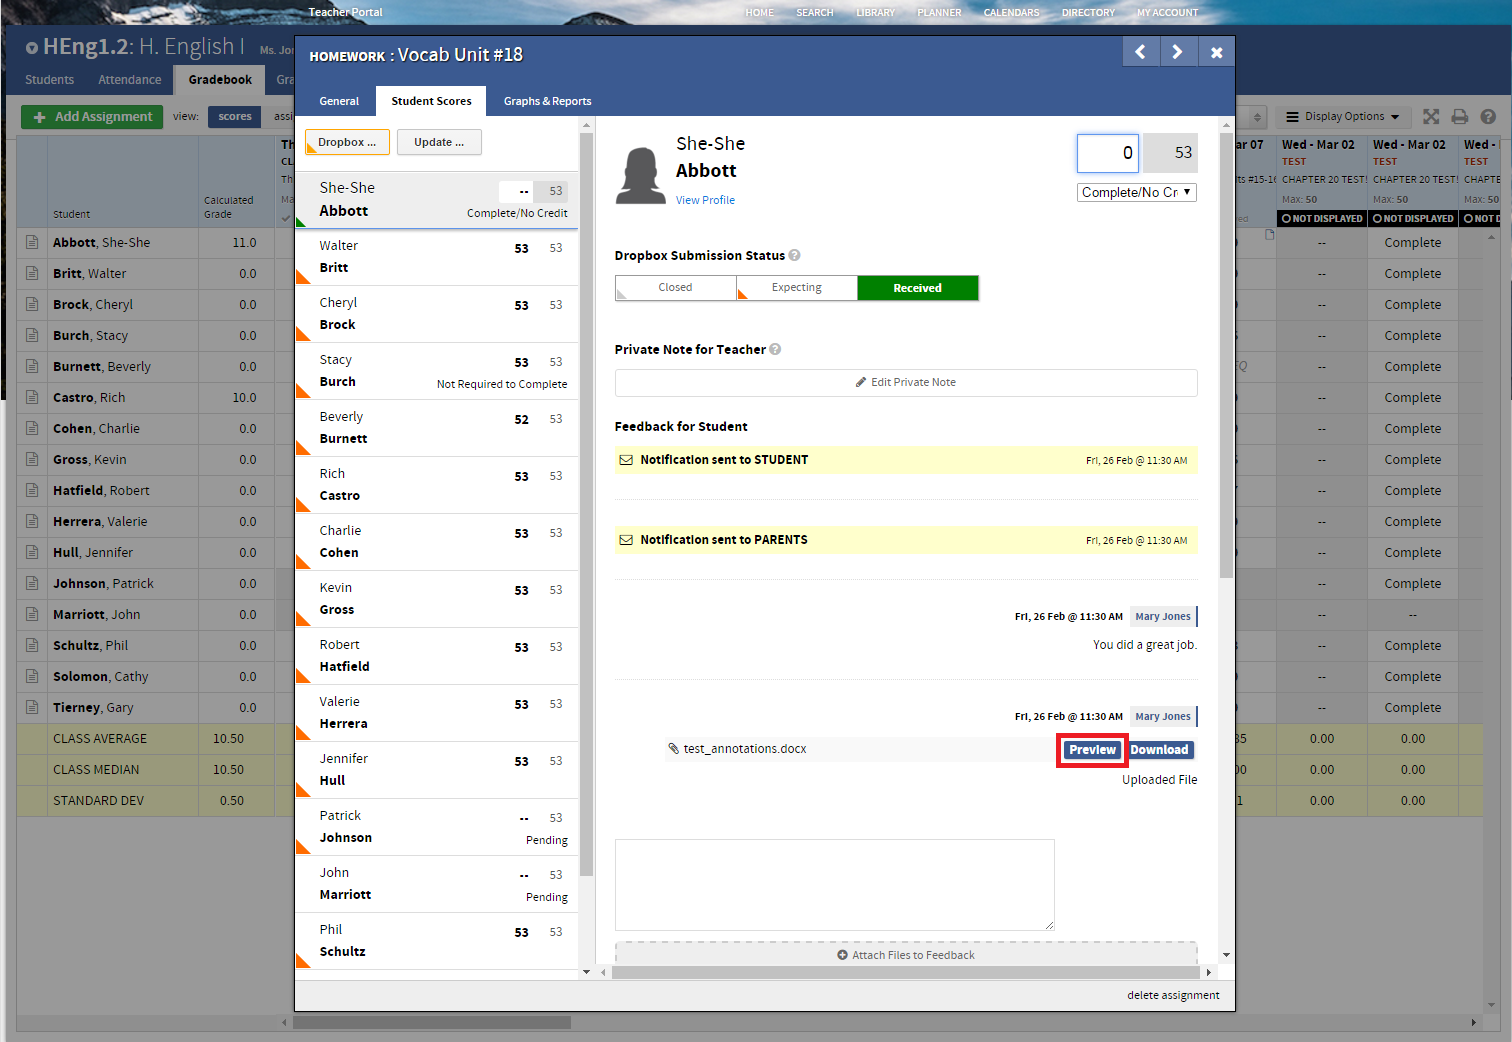Click the gradebook help question mark icon
The width and height of the screenshot is (1512, 1042).
(1487, 117)
